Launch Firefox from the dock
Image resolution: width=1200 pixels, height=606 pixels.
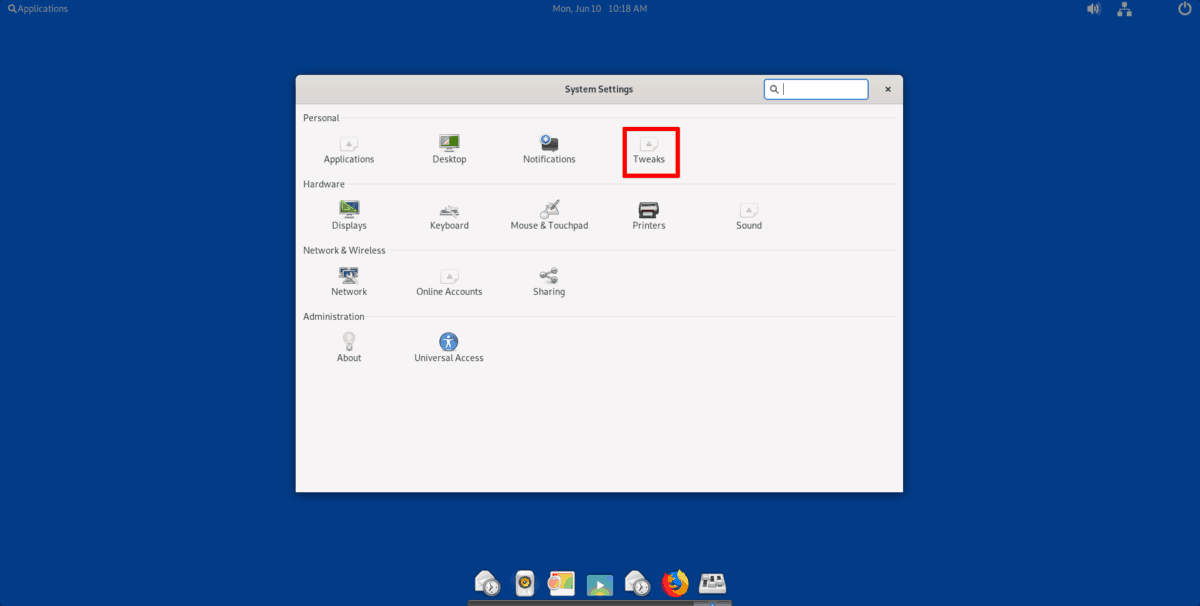click(x=675, y=582)
